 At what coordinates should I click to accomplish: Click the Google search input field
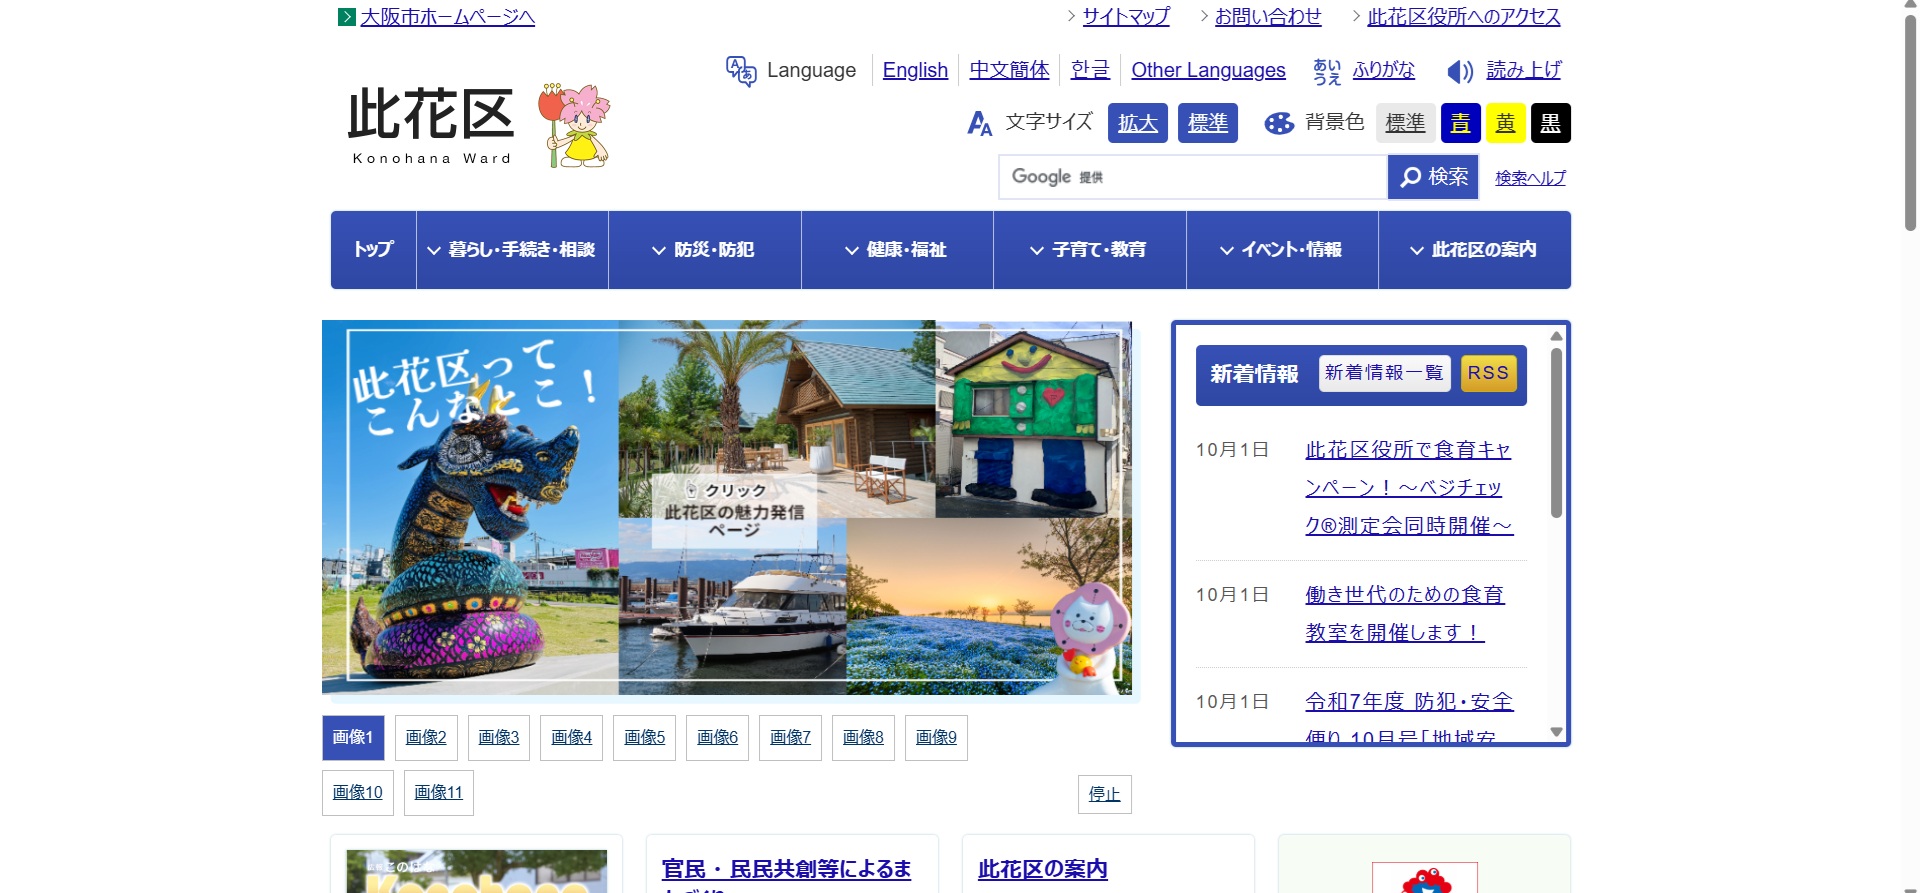click(x=1193, y=177)
